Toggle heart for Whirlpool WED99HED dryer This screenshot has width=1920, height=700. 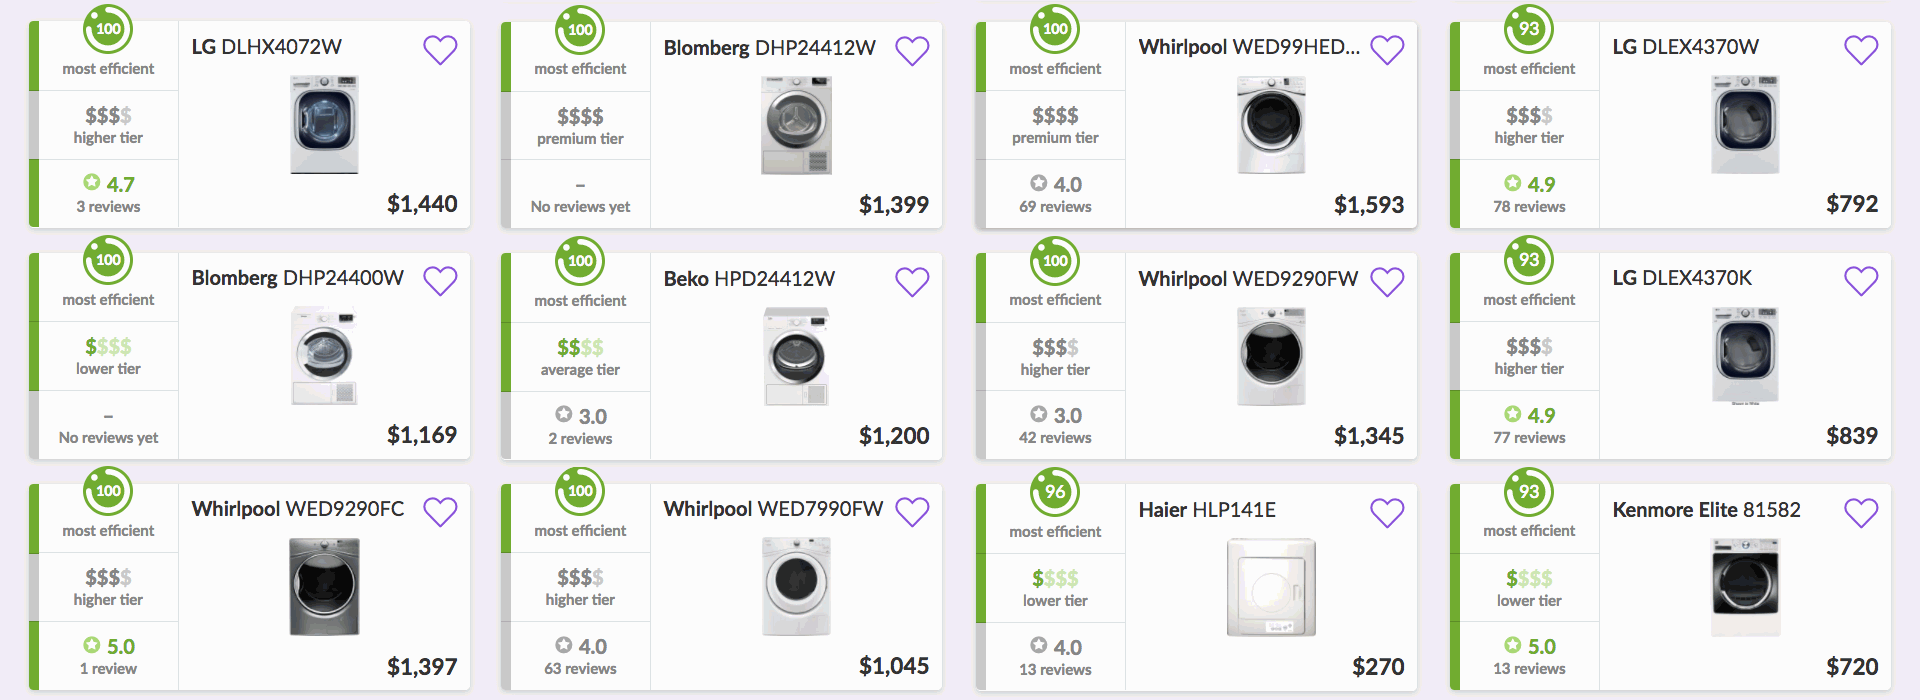[1387, 50]
